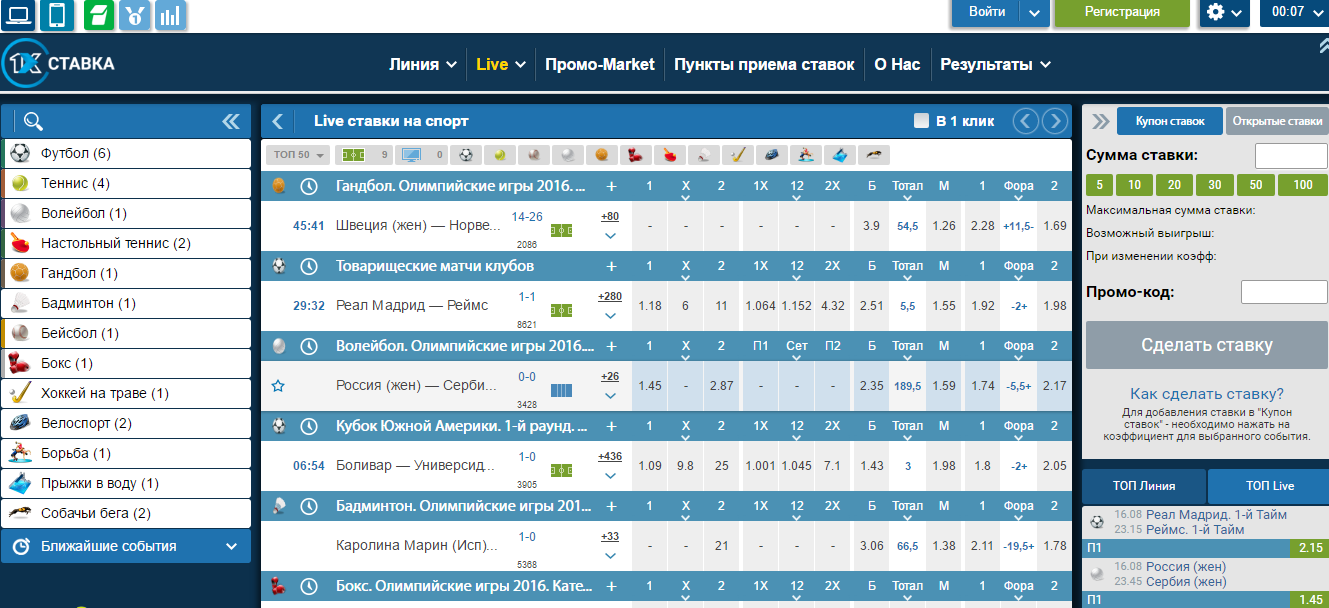This screenshot has width=1329, height=608.
Task: Switch to Открытые ставки tab
Action: coord(1276,121)
